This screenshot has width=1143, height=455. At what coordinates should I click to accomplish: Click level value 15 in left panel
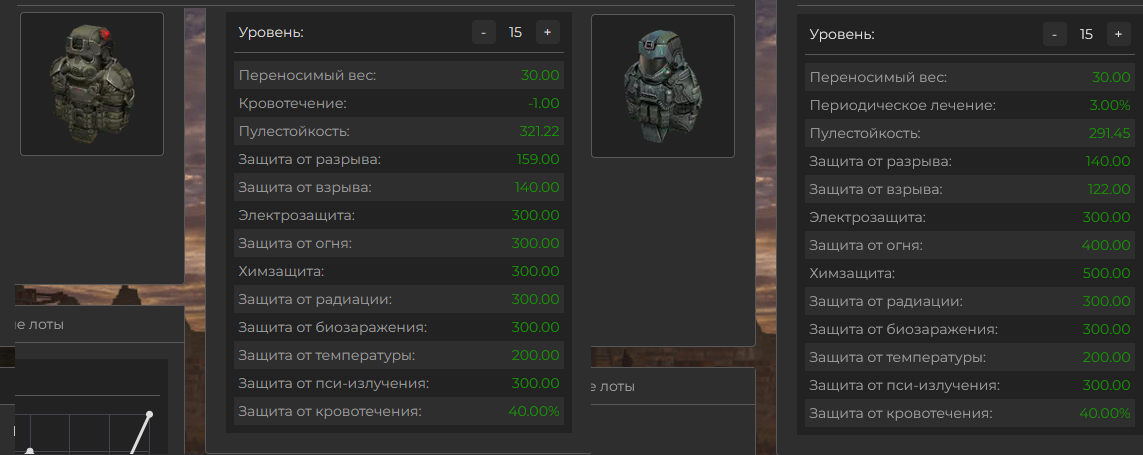coord(515,32)
